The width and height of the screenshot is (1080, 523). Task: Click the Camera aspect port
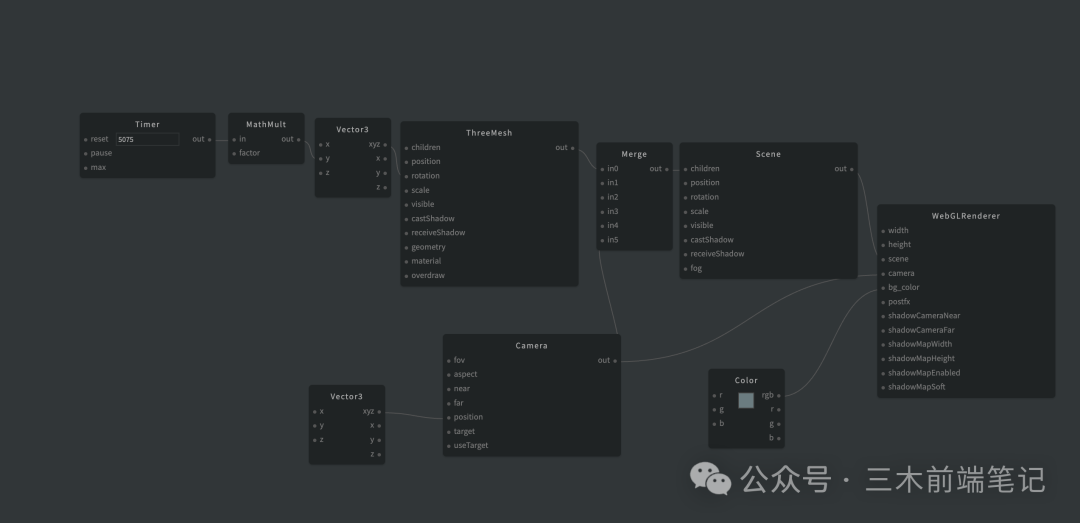(x=448, y=375)
